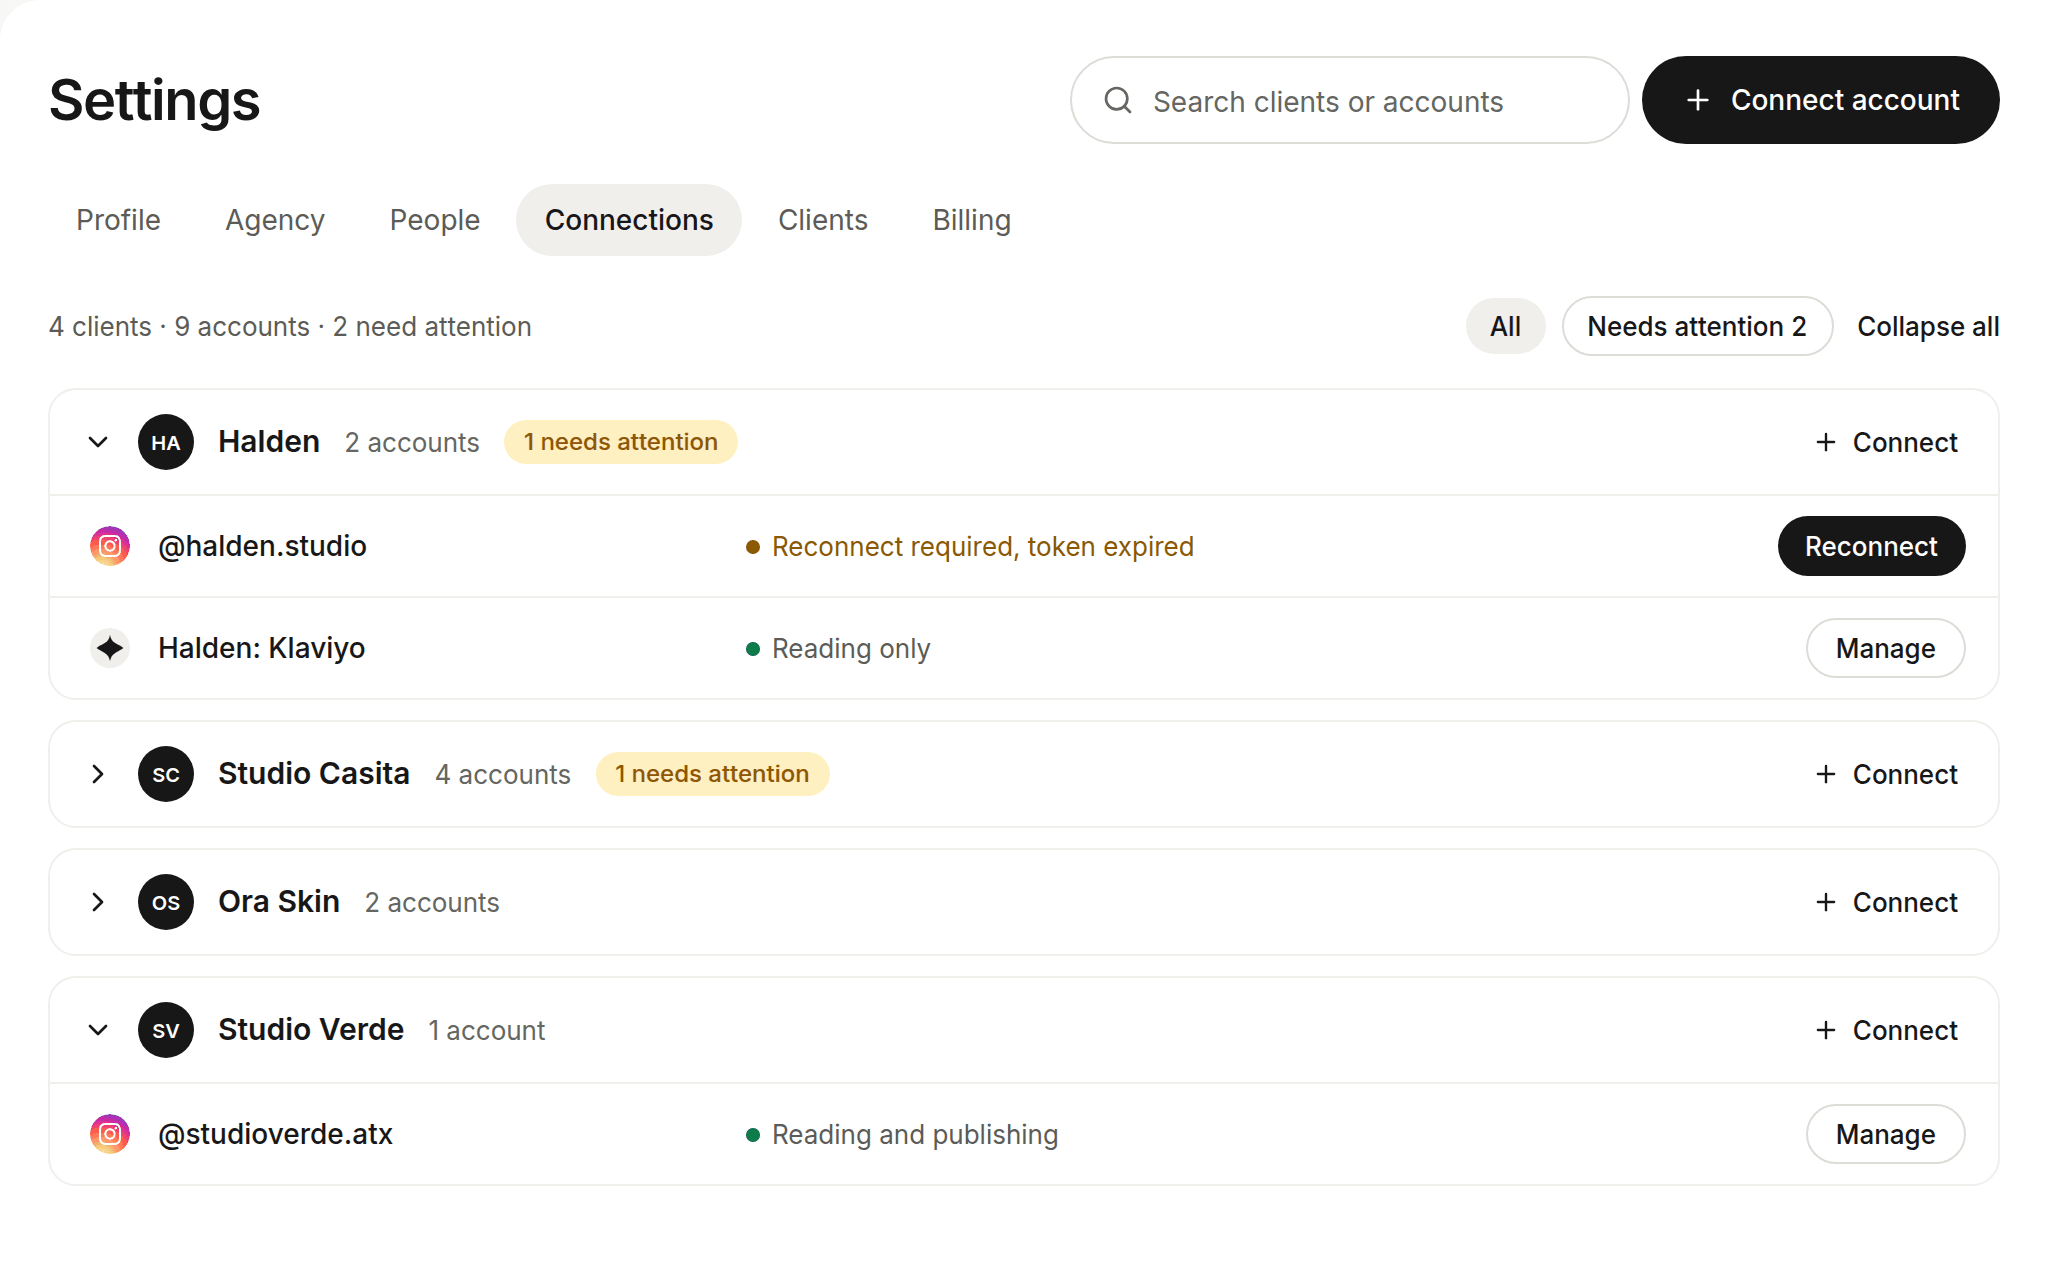Click the Connect account button
Screen dimensions: 2048x1280
point(1820,100)
